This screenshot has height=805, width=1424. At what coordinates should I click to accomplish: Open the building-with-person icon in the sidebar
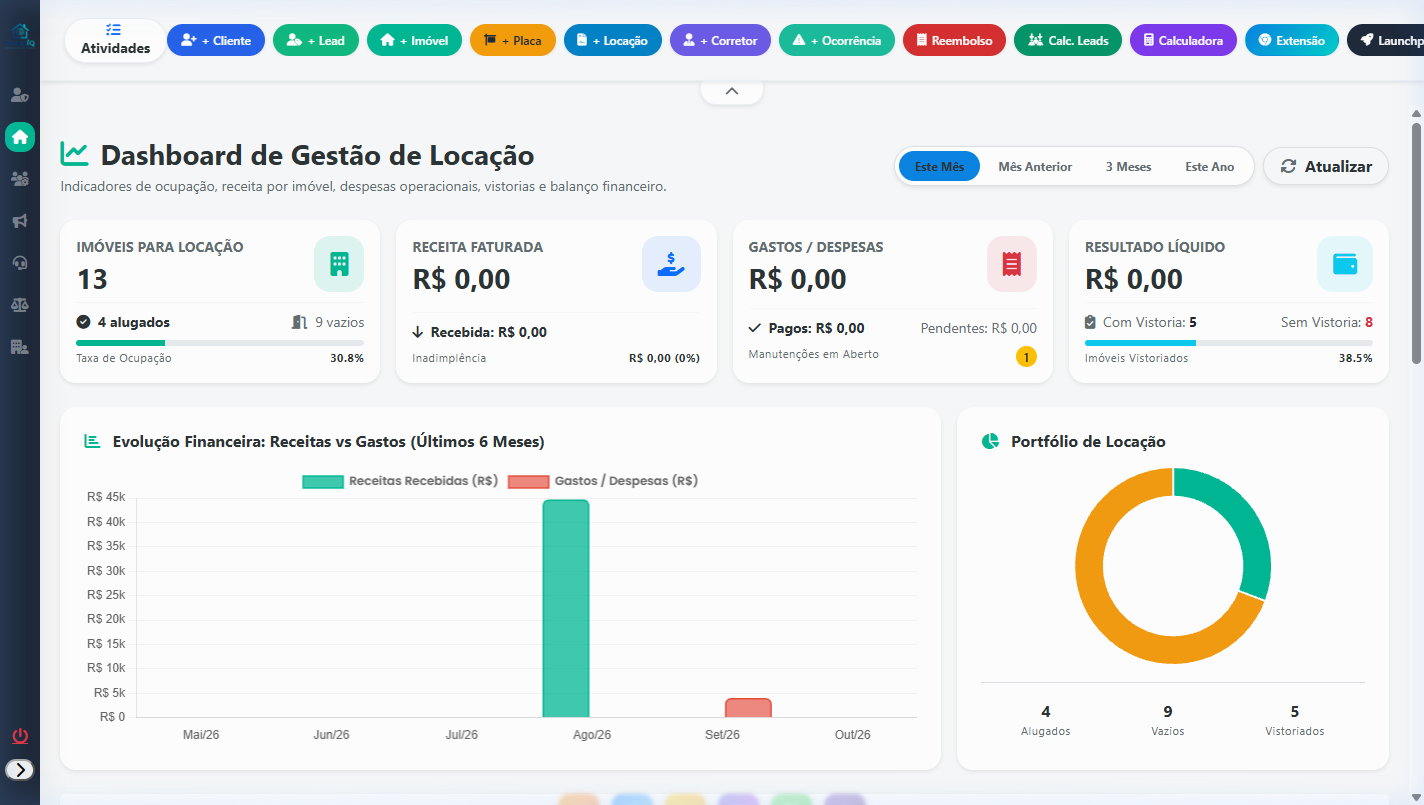19,347
